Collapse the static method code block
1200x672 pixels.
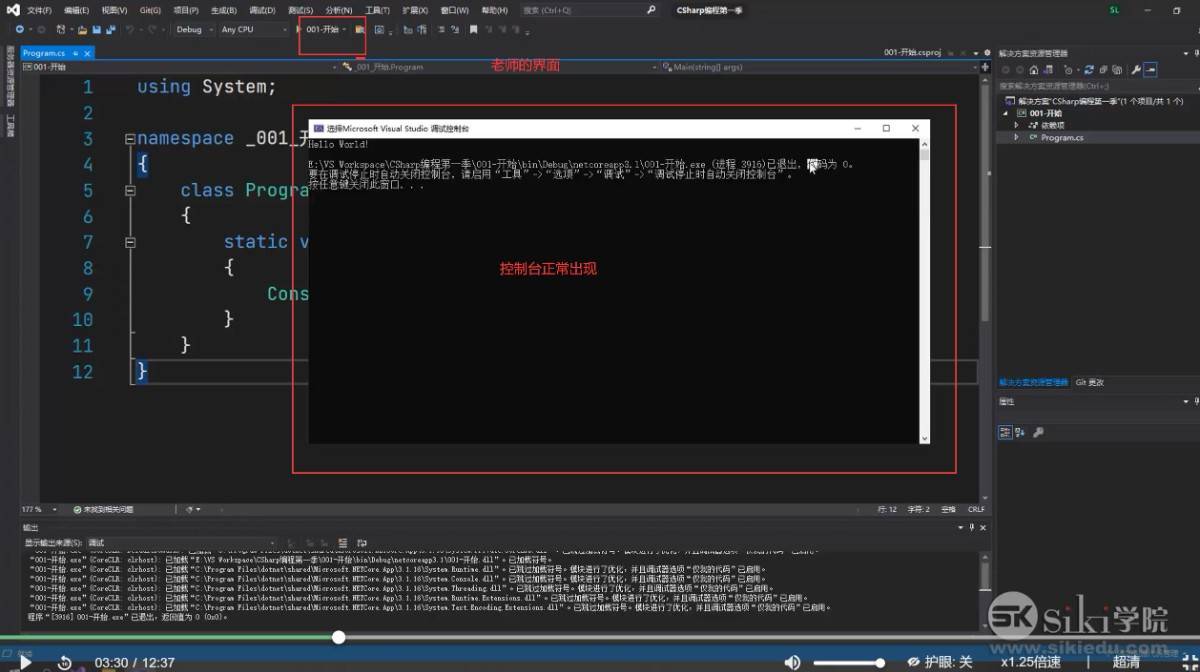point(130,242)
